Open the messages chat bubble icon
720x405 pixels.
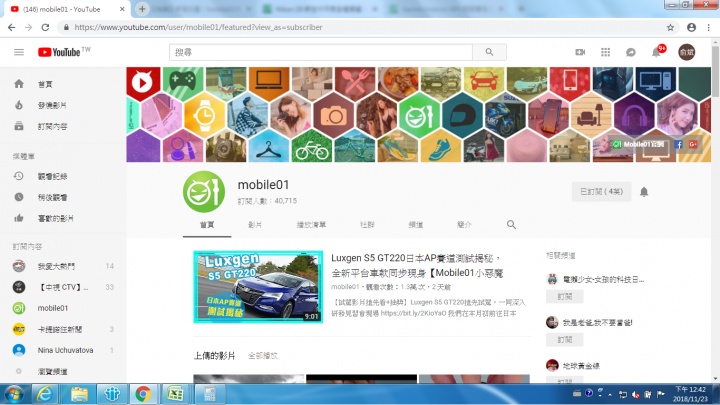(630, 52)
